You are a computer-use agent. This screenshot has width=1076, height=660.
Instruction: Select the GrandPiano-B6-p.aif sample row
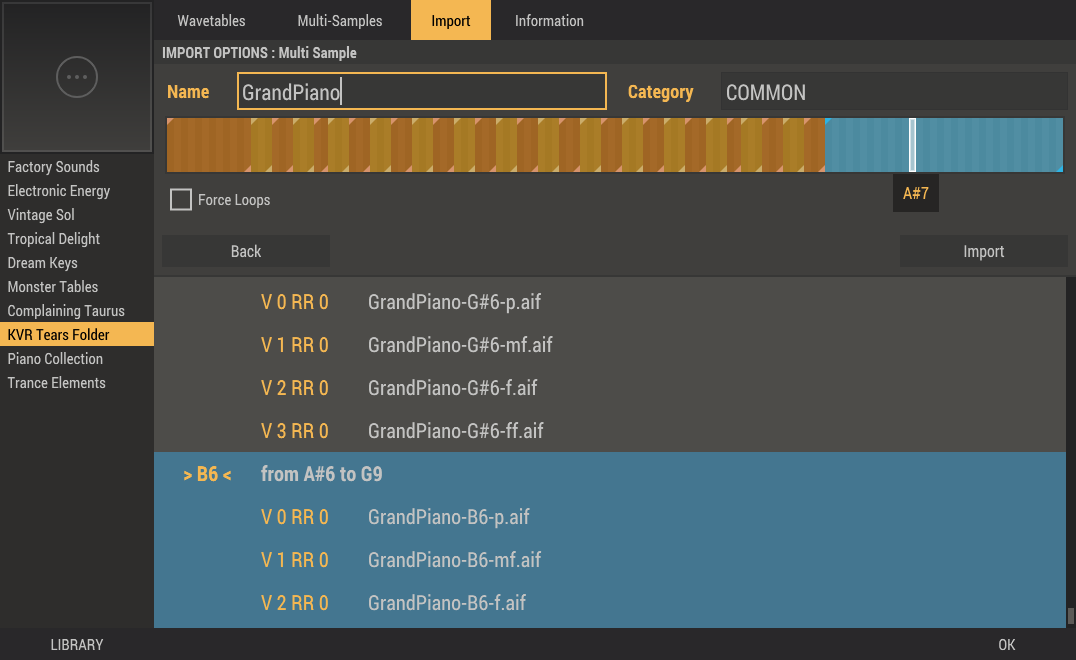(448, 517)
